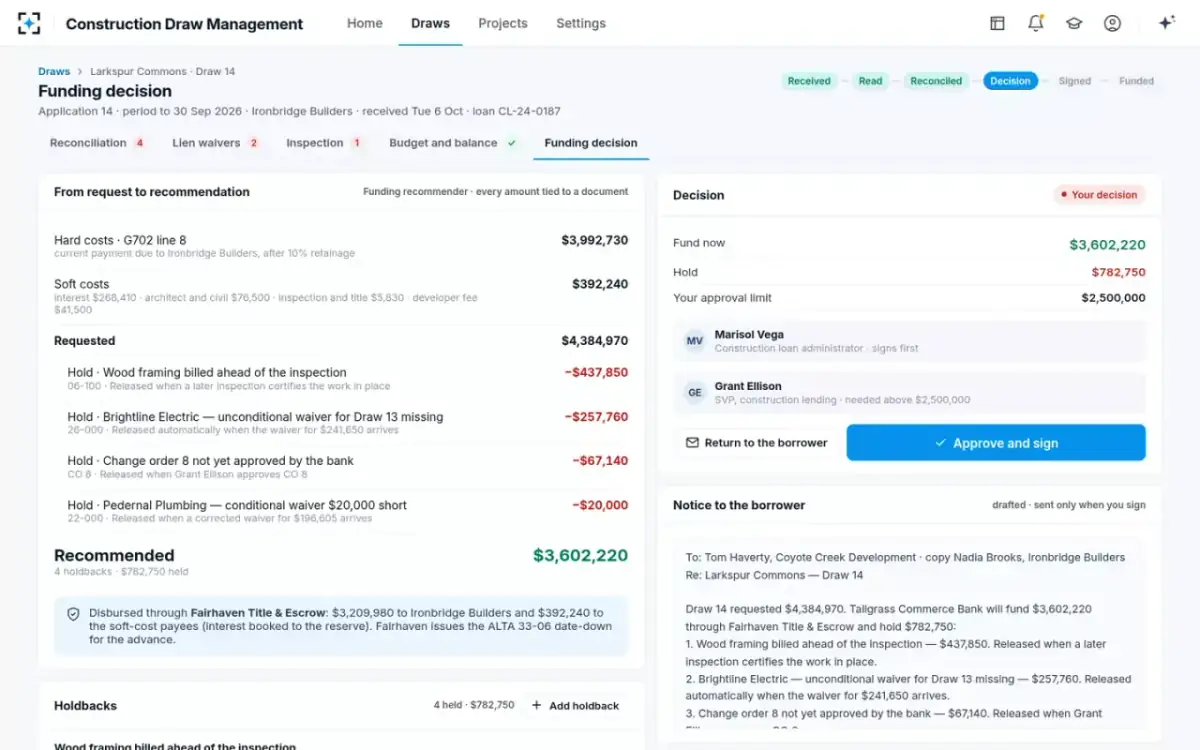Viewport: 1200px width, 750px height.
Task: Select the Funding decision tab
Action: pos(591,143)
